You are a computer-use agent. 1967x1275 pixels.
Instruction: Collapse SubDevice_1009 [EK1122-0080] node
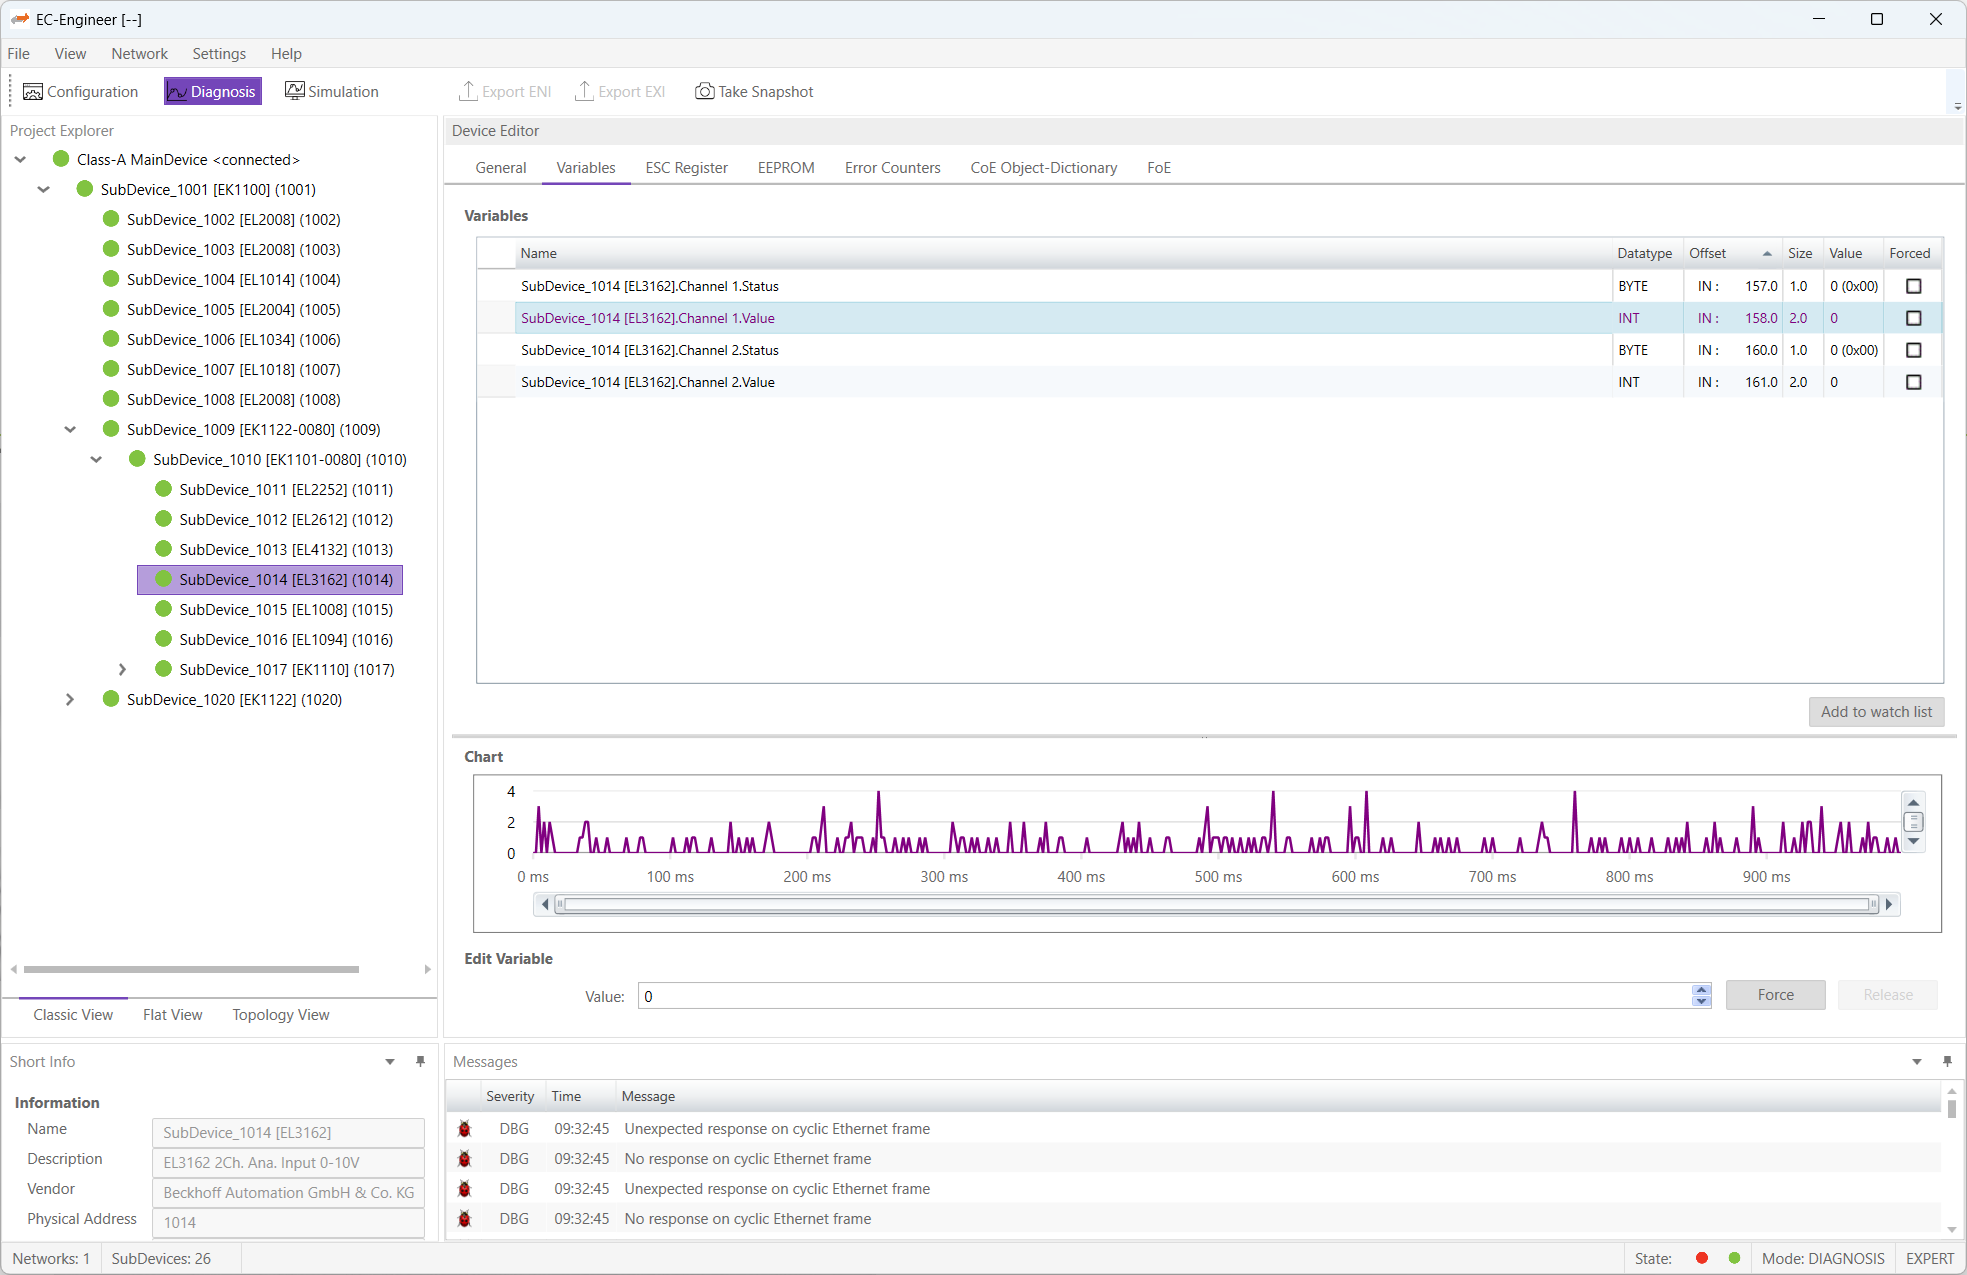pos(70,430)
